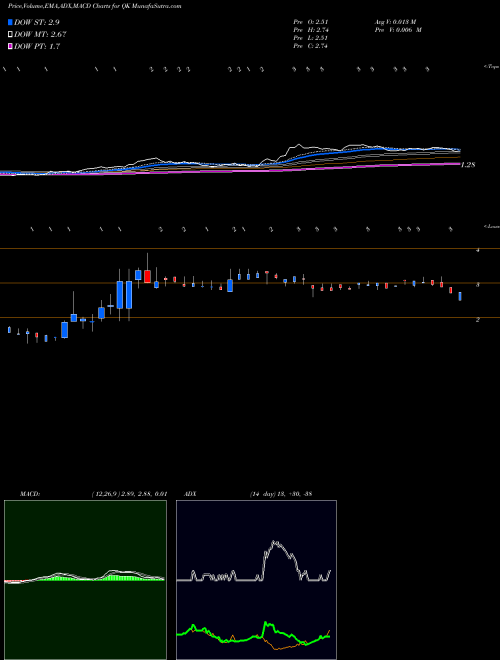Click the price axis label 2
Screen dimensions: 500x660
[x=478, y=320]
